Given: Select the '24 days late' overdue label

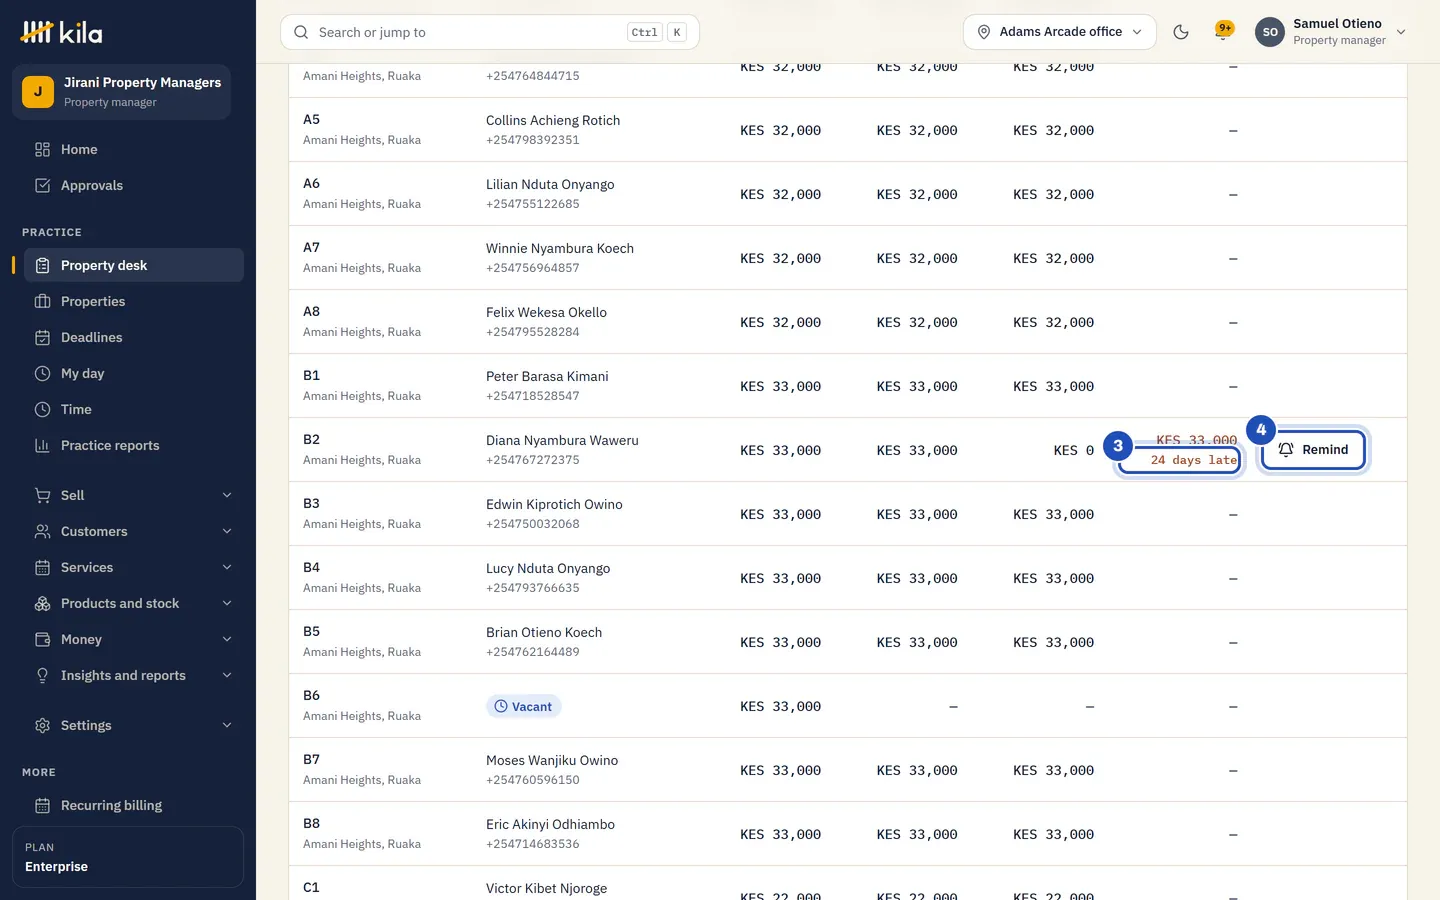Looking at the screenshot, I should point(1194,460).
